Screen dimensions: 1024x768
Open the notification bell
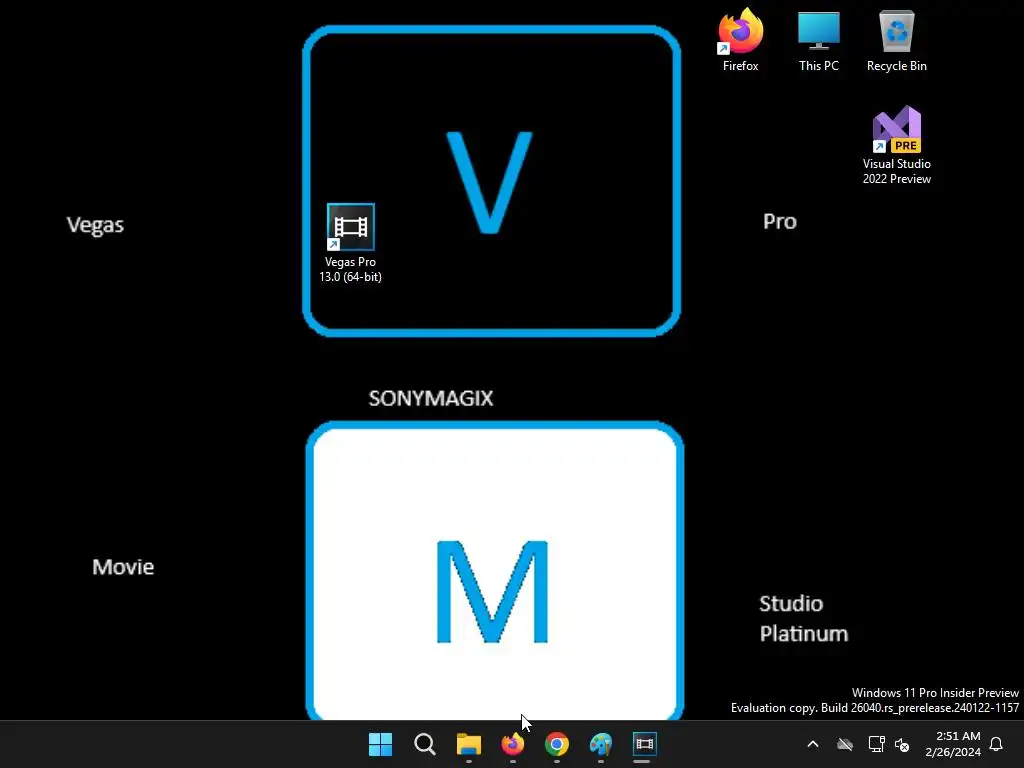tap(997, 744)
